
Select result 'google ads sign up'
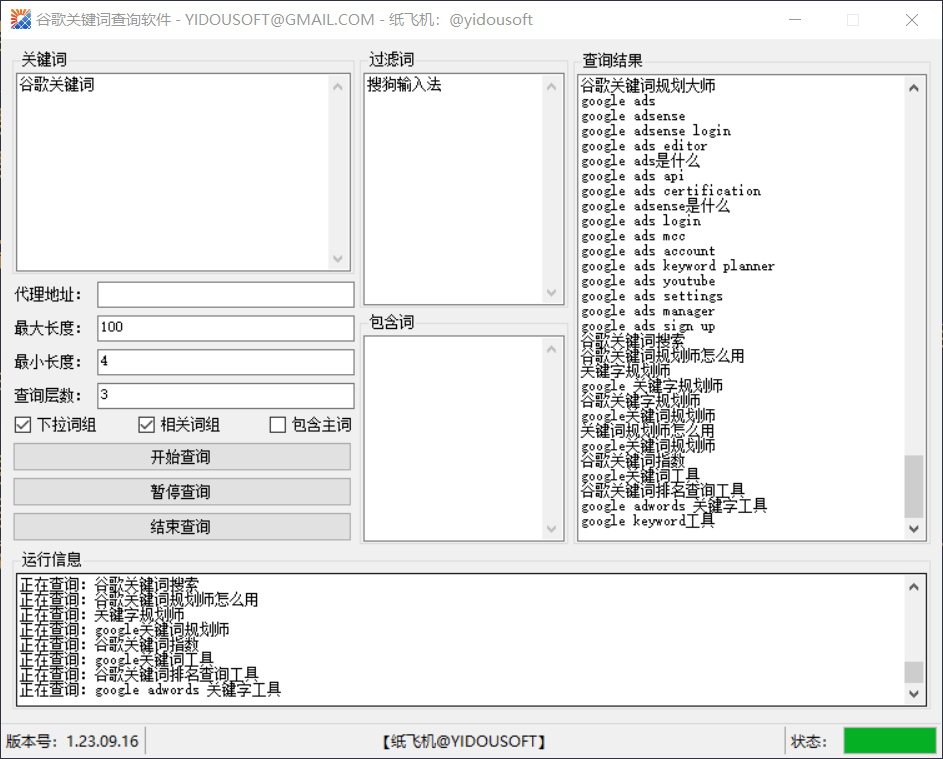click(648, 327)
